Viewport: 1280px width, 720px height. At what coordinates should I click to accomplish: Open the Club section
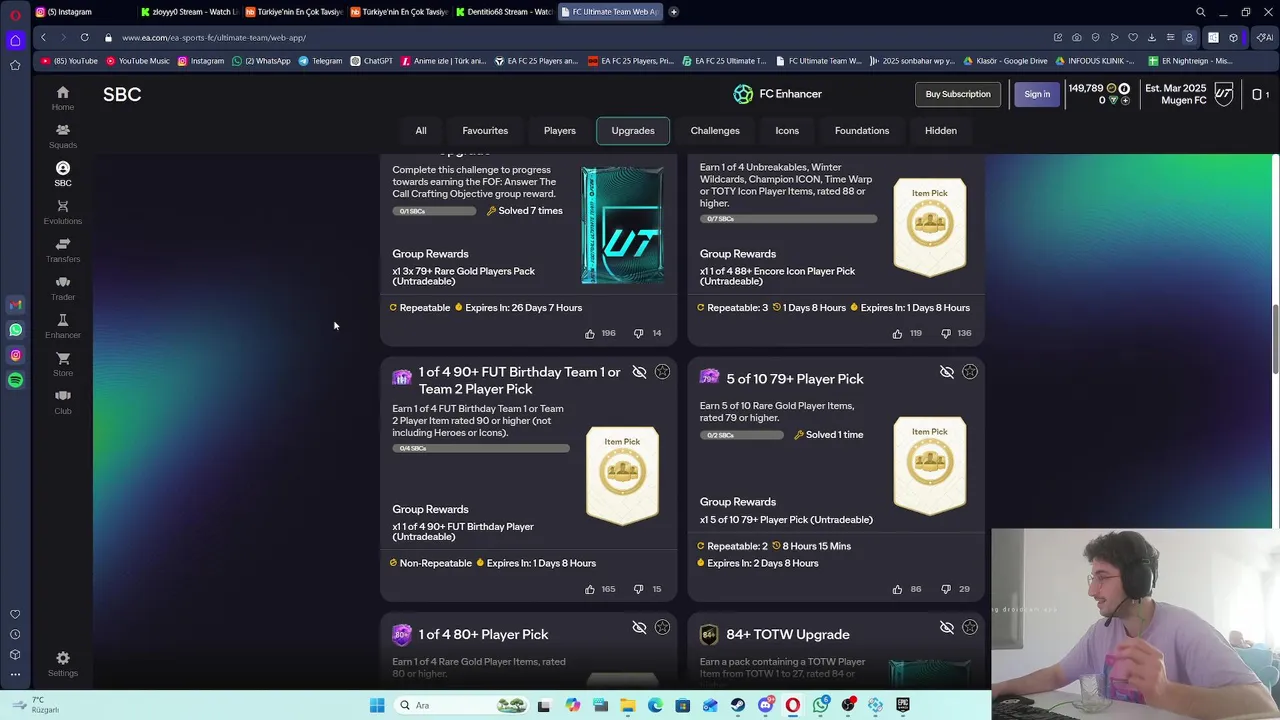click(63, 402)
